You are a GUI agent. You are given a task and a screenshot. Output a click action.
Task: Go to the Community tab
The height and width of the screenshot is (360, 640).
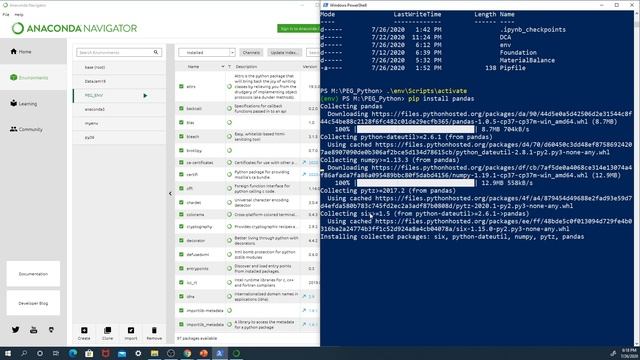tap(33, 129)
